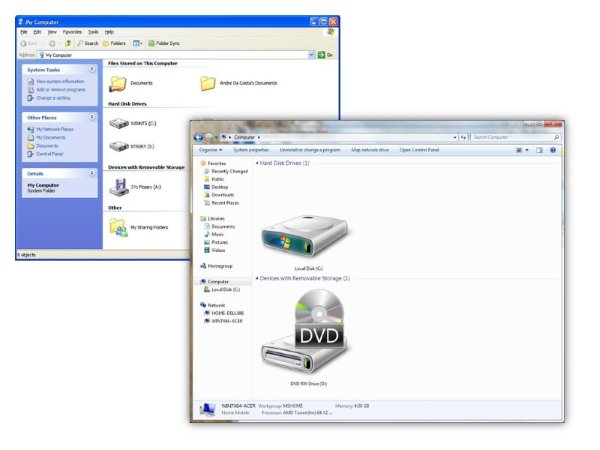This screenshot has height=450, width=600.
Task: Select the My Sharing Folders icon
Action: pos(118,228)
